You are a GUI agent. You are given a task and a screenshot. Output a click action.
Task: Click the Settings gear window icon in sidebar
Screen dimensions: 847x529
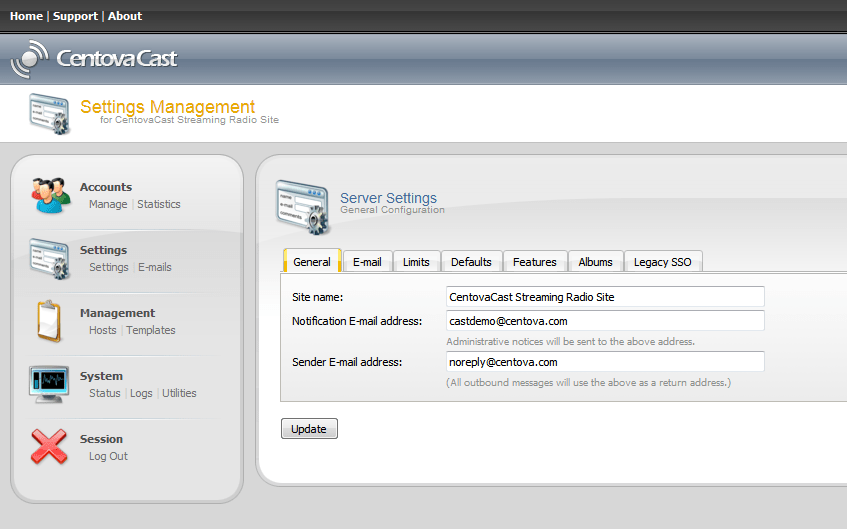[50, 258]
